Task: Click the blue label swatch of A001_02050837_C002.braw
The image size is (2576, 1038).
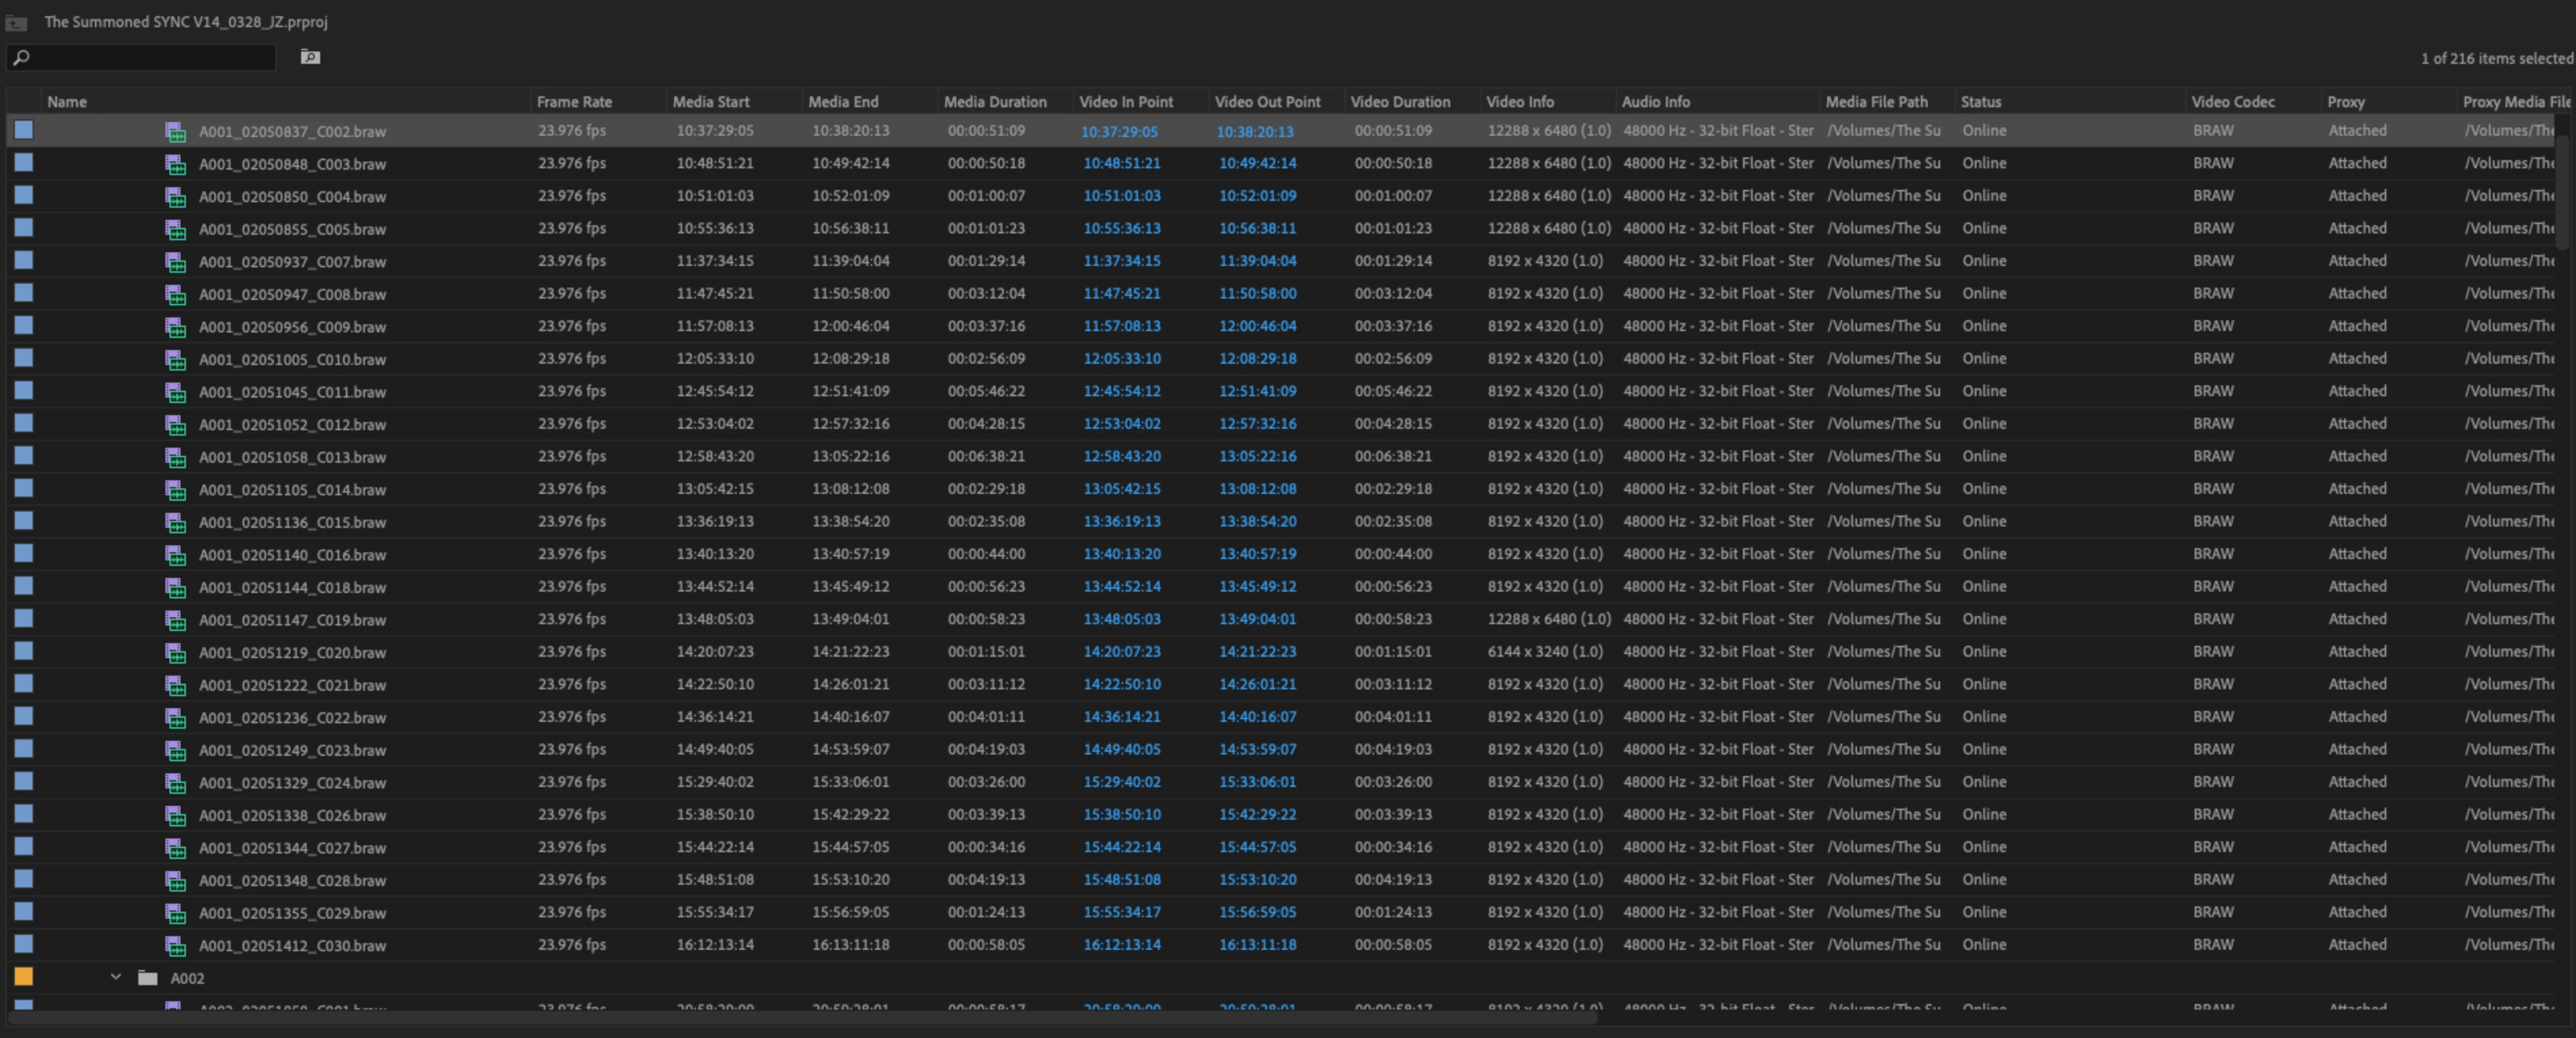Action: (x=24, y=130)
